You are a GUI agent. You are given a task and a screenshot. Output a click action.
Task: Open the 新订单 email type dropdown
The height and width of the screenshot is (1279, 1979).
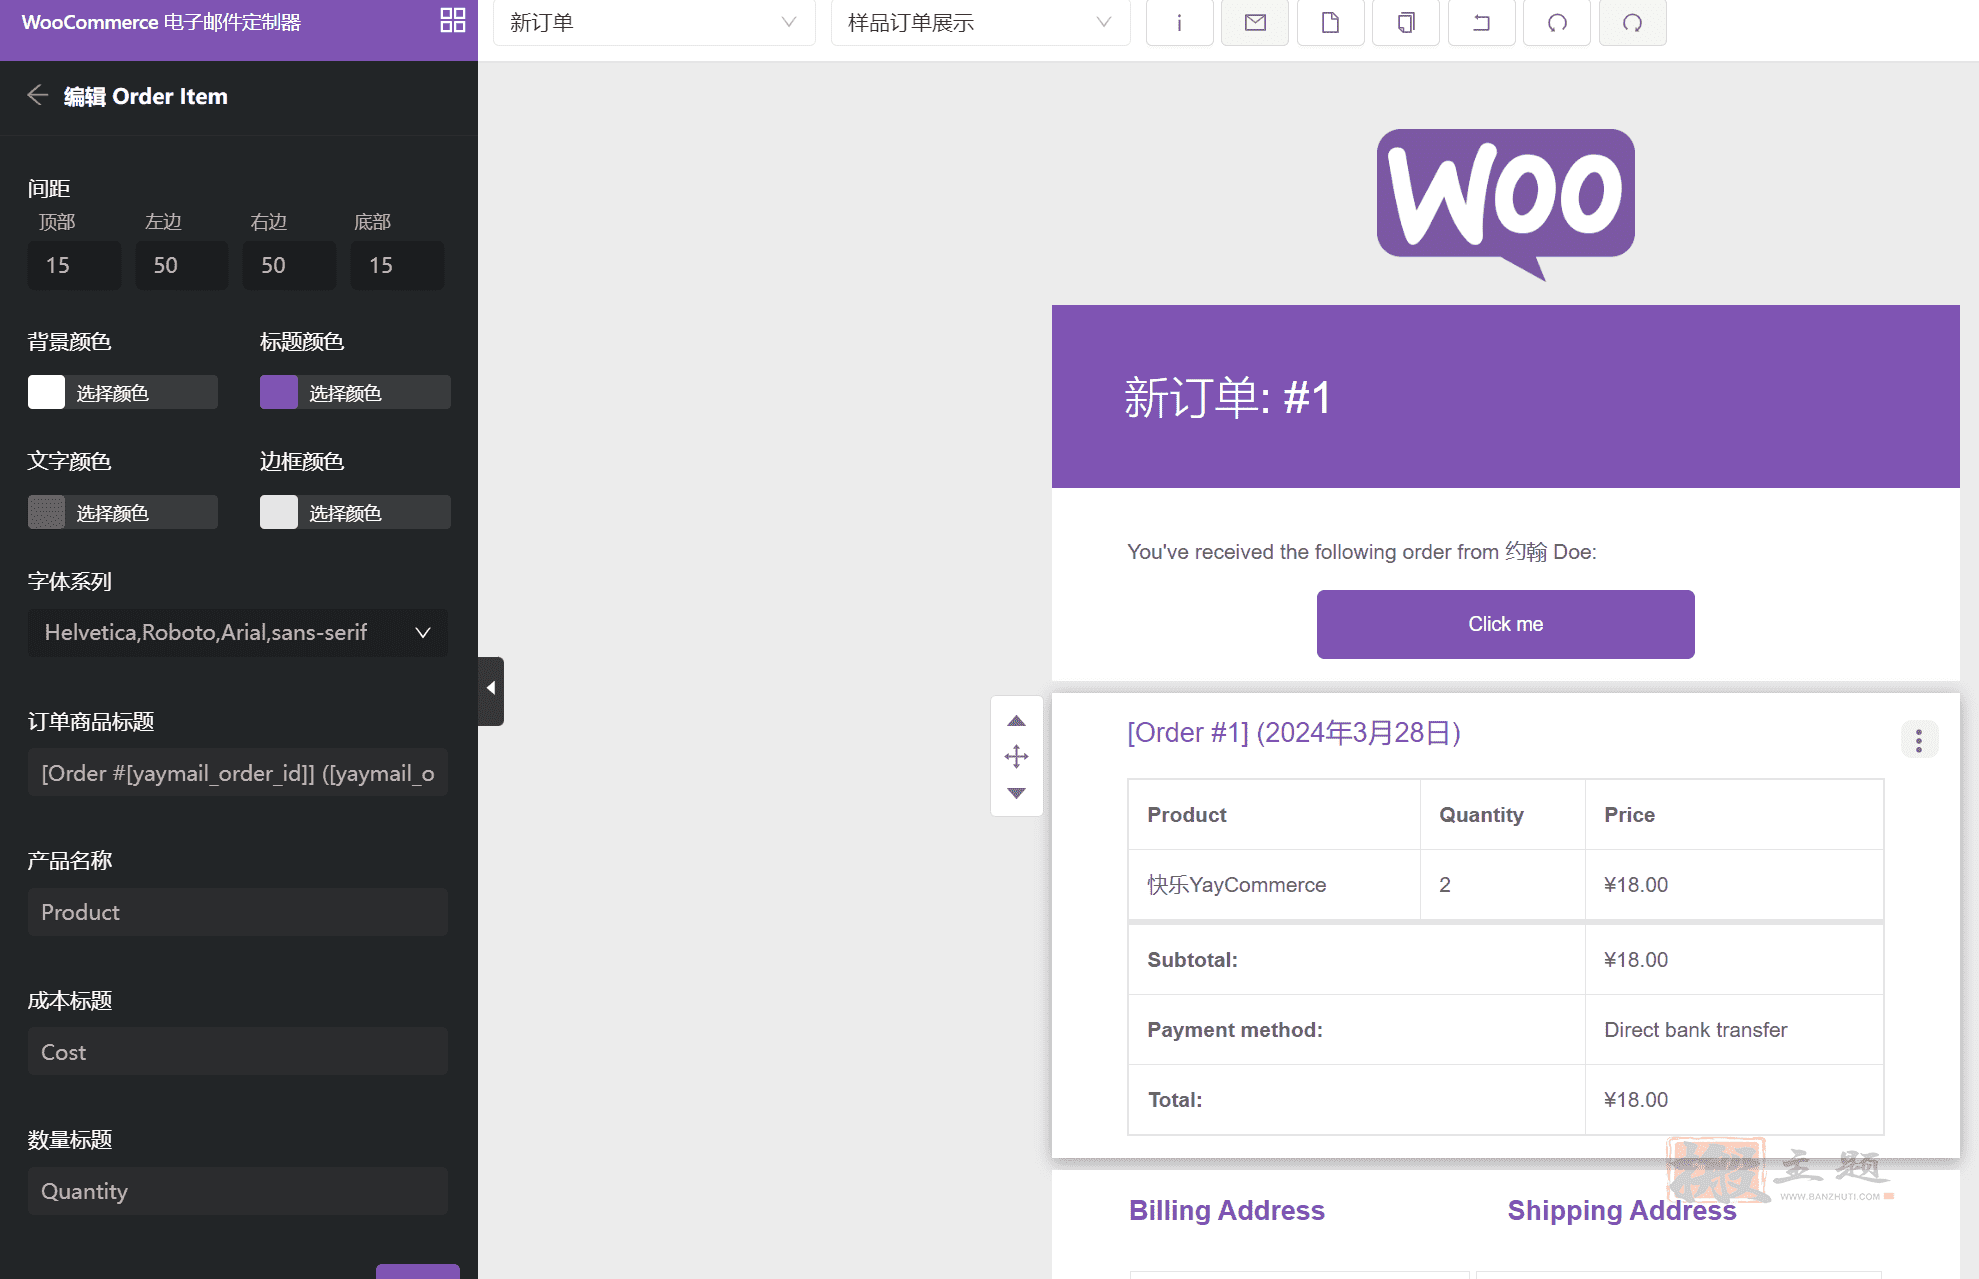click(x=654, y=22)
